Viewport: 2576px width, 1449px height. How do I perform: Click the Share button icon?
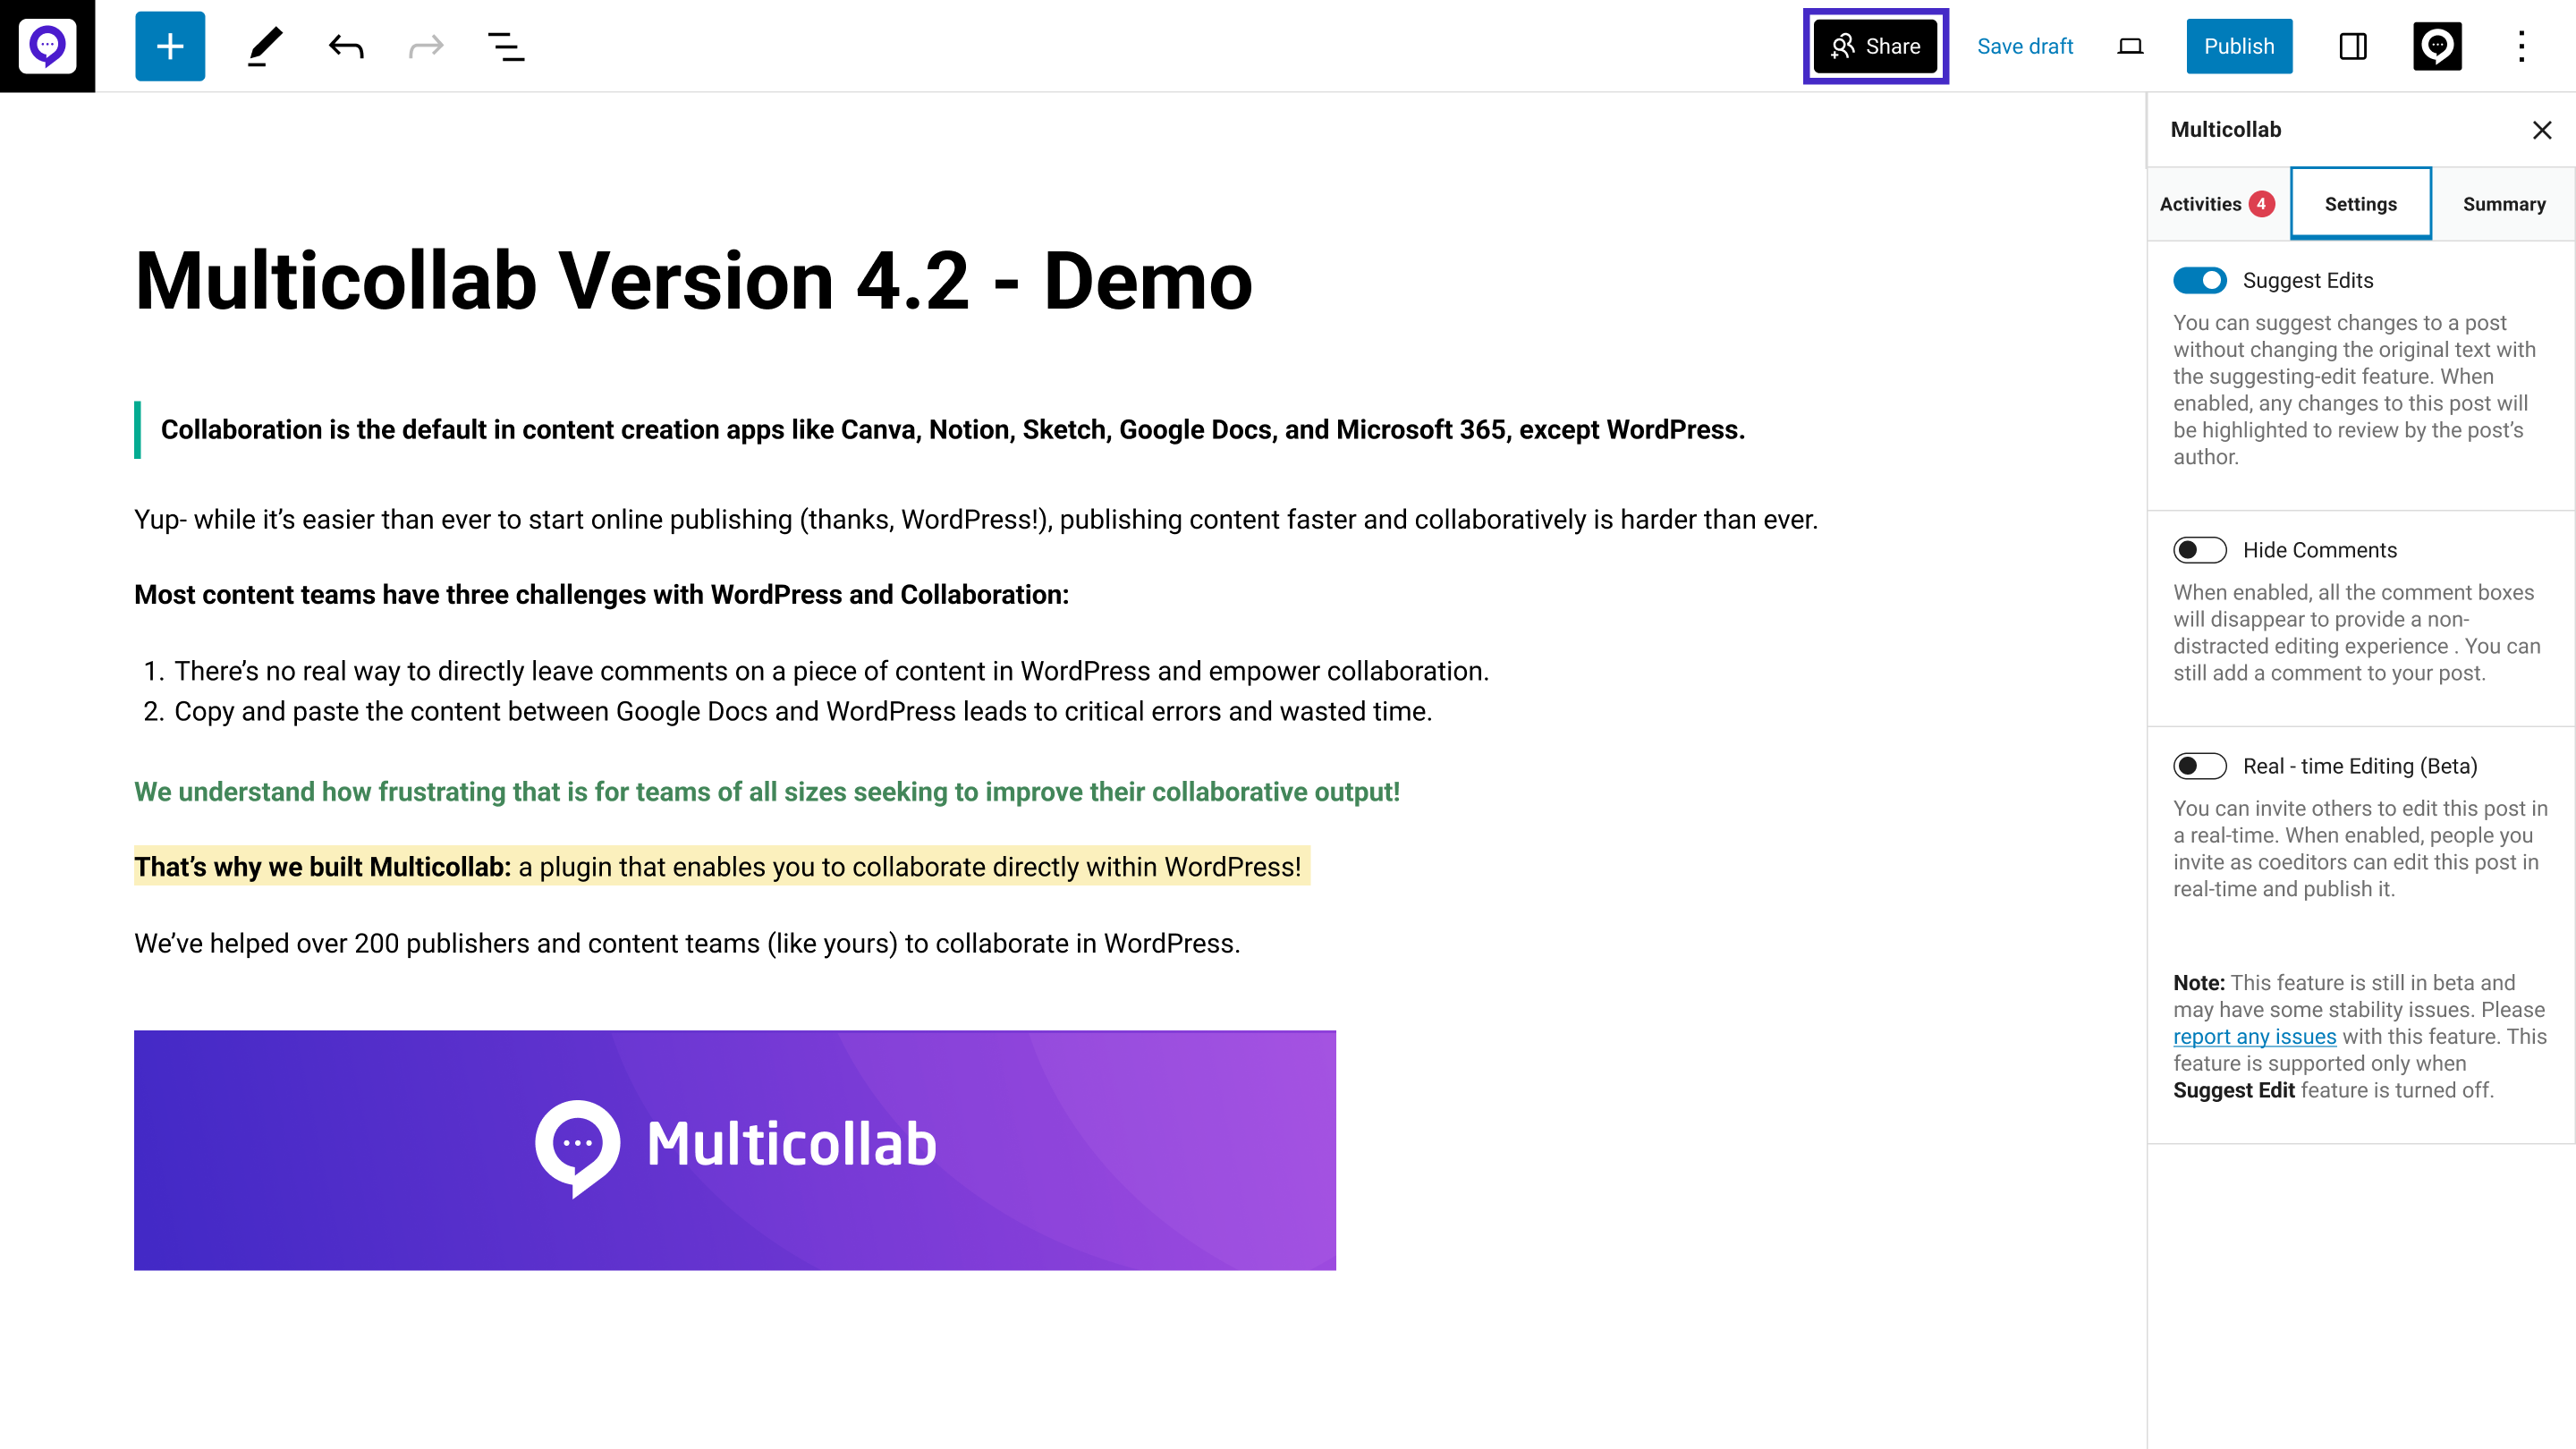pos(1843,46)
